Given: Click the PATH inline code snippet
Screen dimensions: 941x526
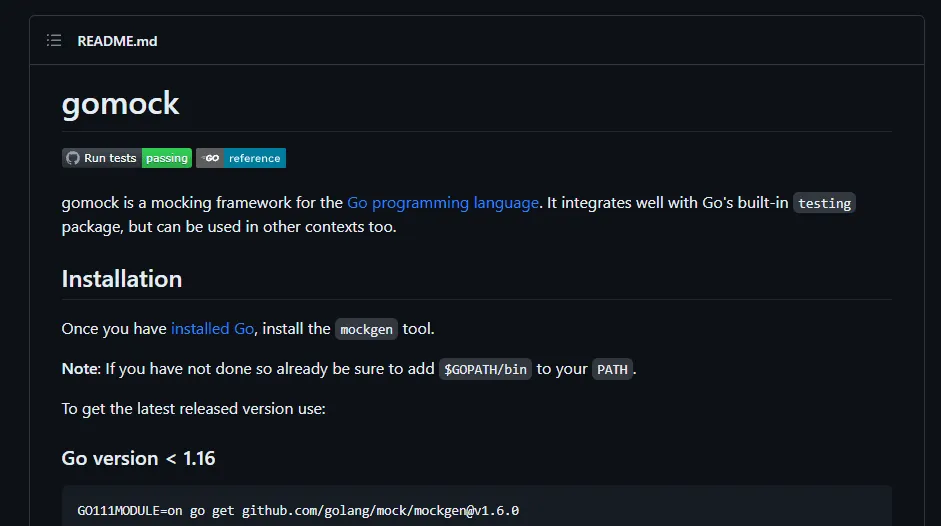Looking at the screenshot, I should click(x=612, y=369).
